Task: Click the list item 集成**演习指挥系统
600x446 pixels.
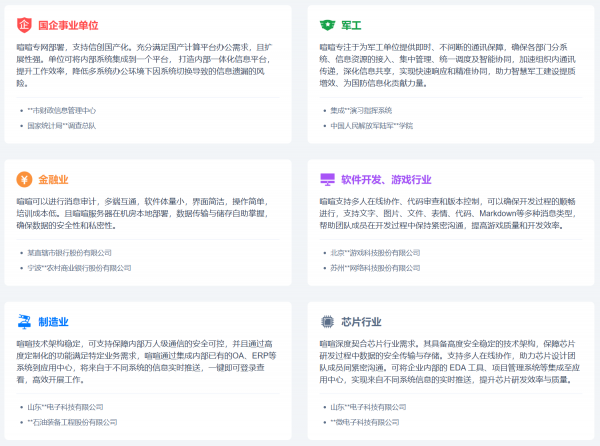Action: (x=361, y=111)
